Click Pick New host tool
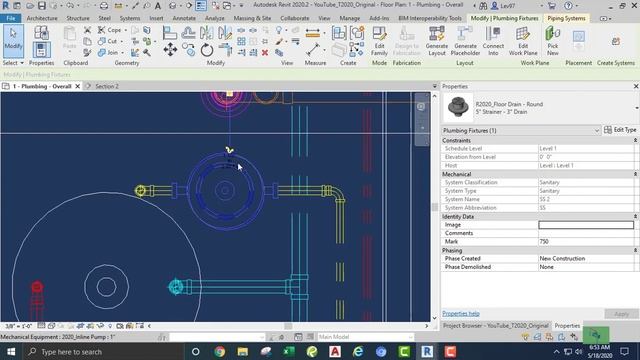Screen dimensions: 640x360 [x=553, y=41]
